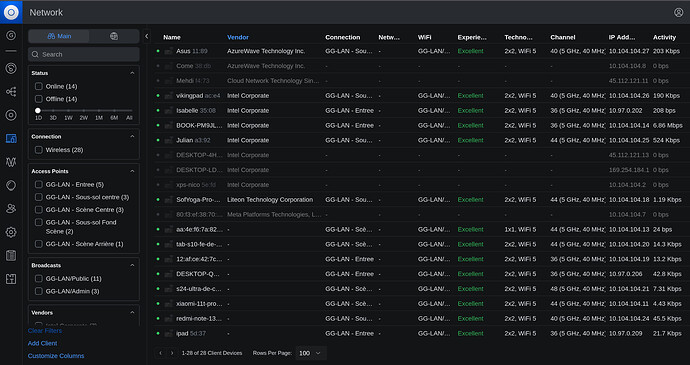Sort by the Connection column header
Screen dimensions: 690x365
click(343, 37)
